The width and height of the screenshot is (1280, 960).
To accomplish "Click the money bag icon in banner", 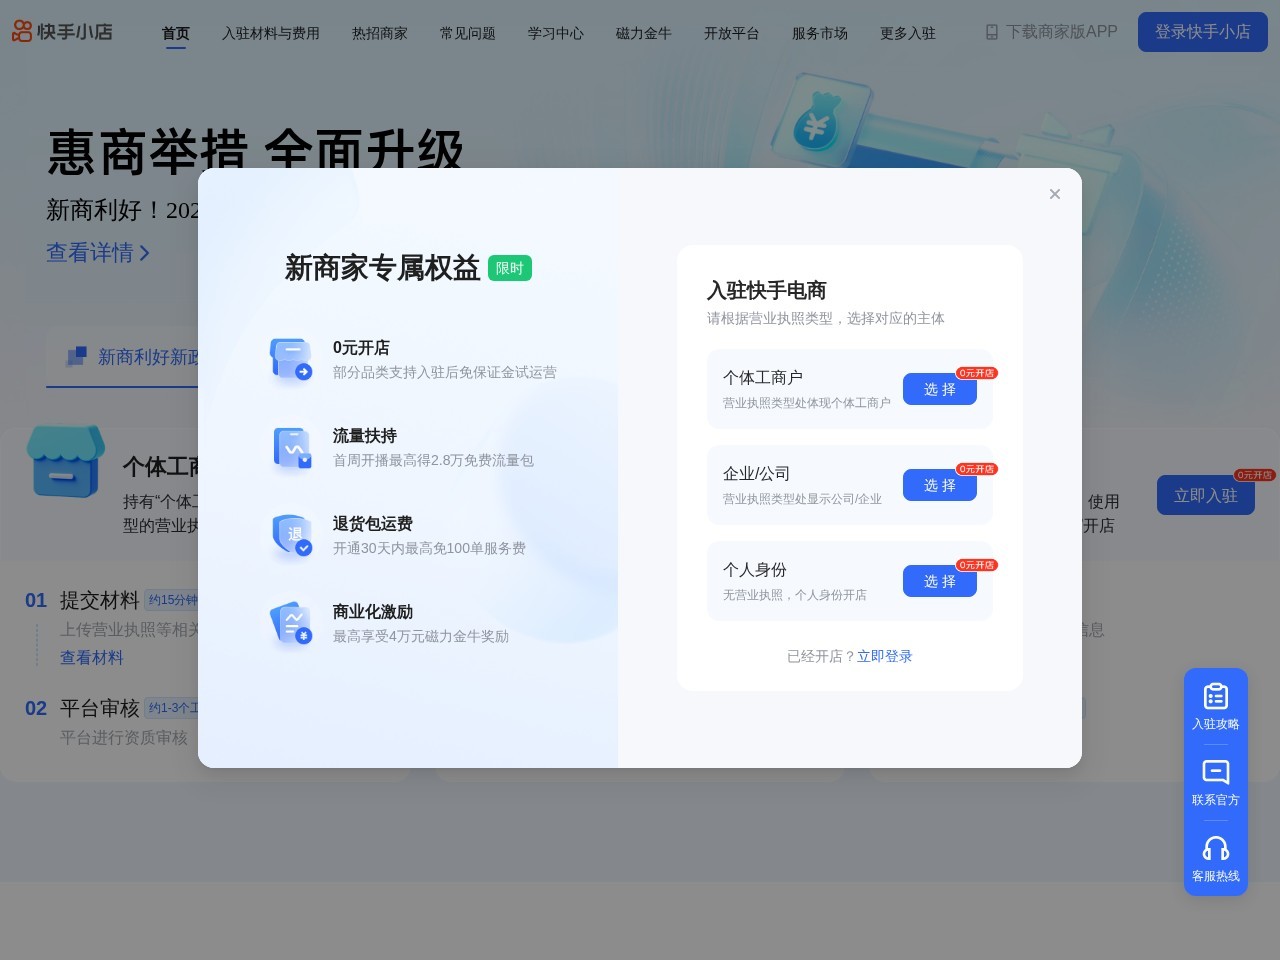I will click(817, 122).
